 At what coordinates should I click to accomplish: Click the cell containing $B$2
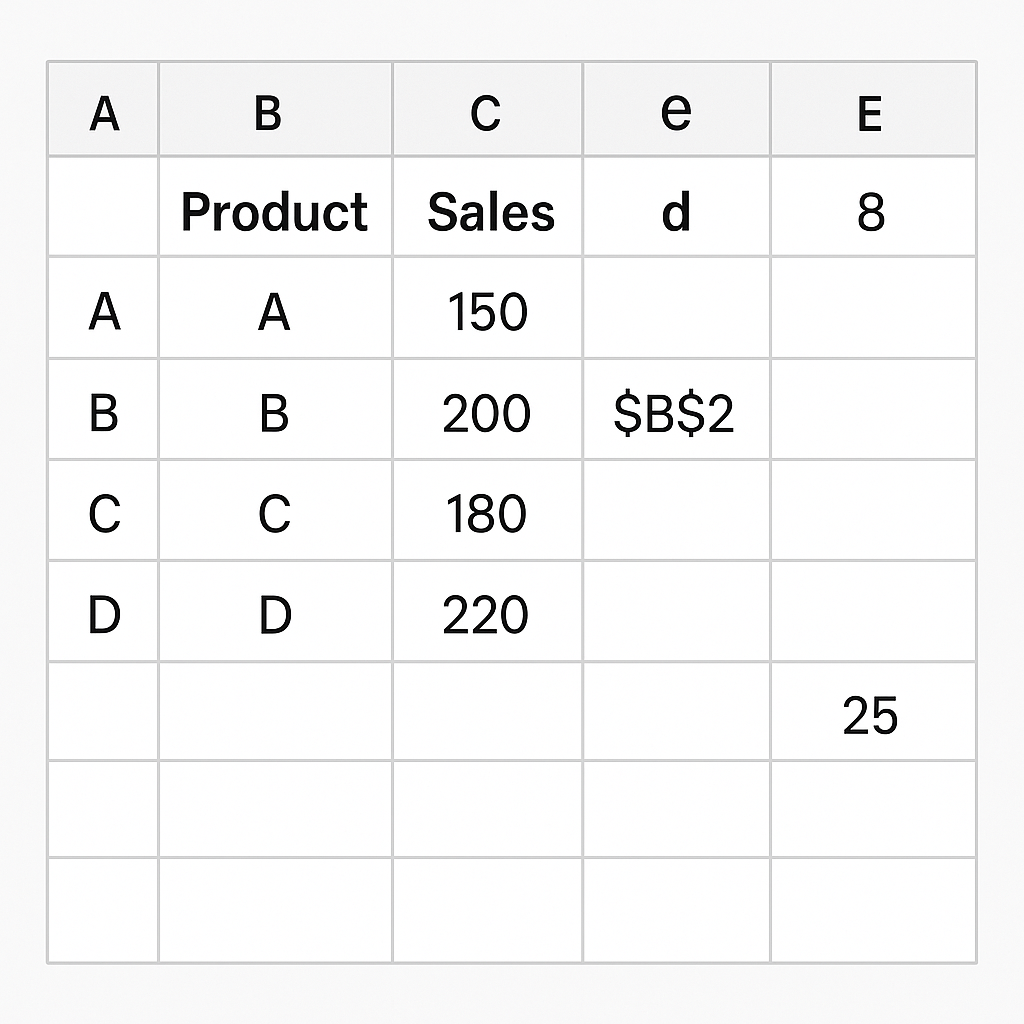coord(676,409)
